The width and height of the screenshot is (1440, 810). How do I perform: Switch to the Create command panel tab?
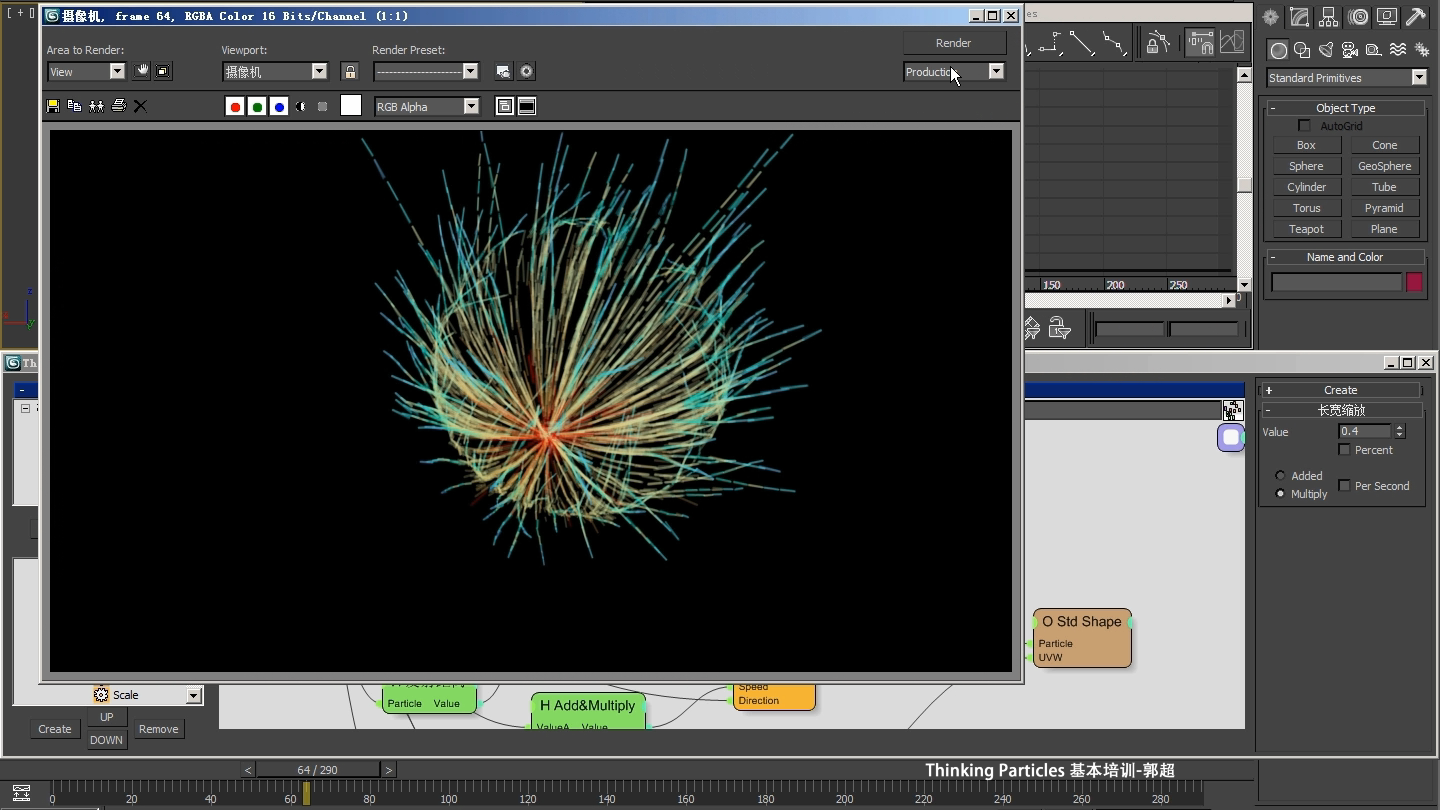[1271, 17]
